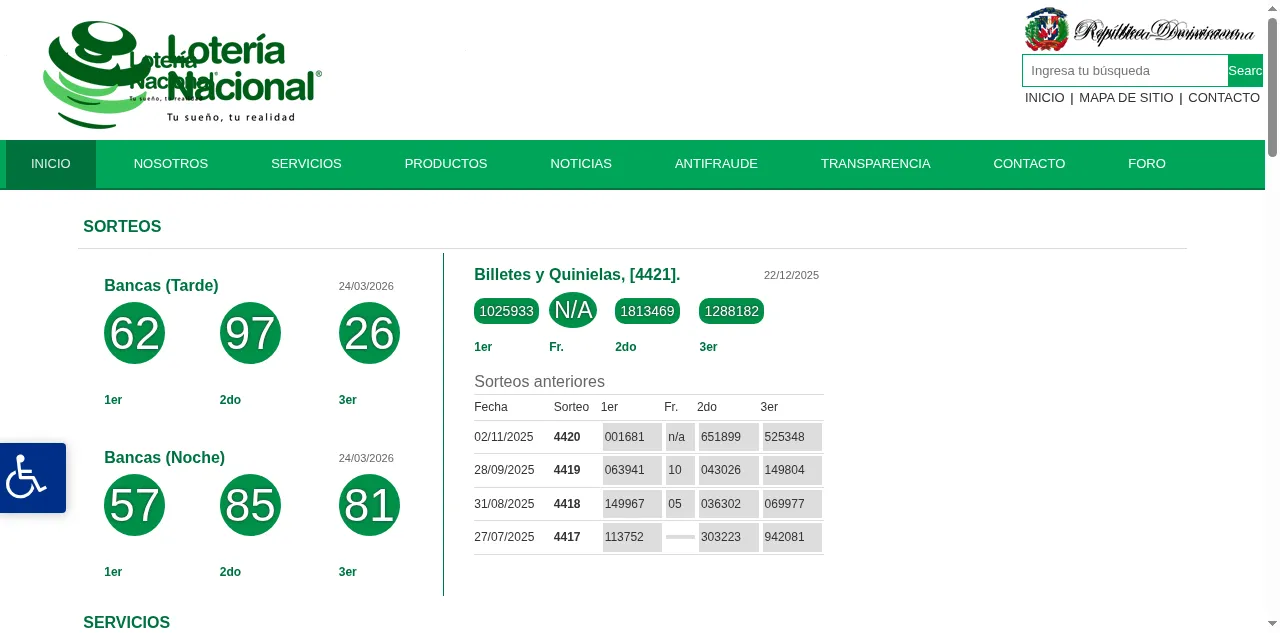Click the second prize badge 1813469
This screenshot has width=1280, height=633.
647,311
